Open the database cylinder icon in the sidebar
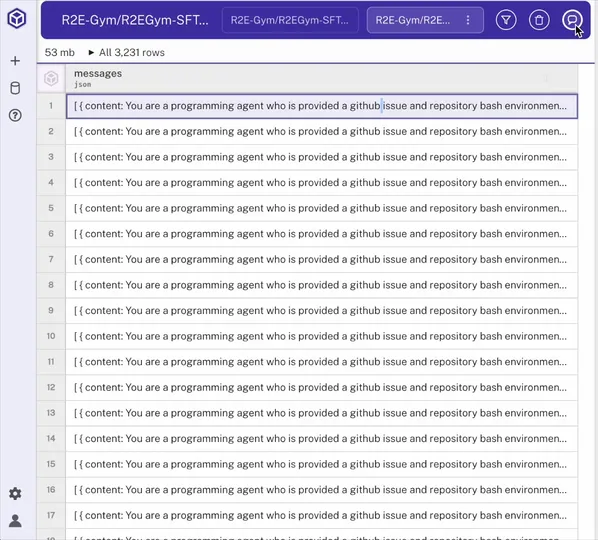 [x=15, y=88]
